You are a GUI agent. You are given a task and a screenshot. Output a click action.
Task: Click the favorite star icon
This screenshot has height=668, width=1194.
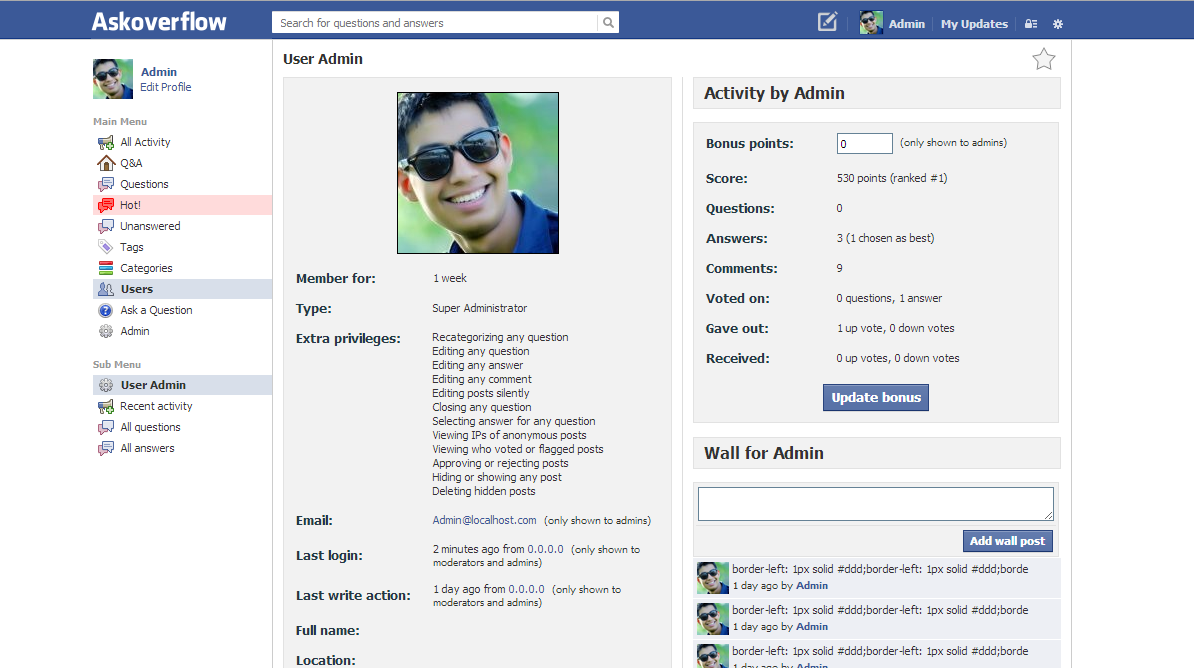click(x=1043, y=60)
